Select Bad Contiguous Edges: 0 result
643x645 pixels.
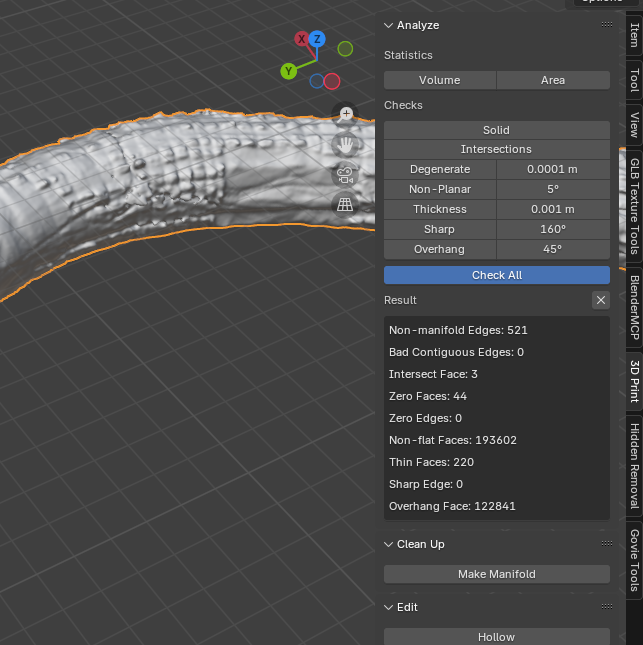pyautogui.click(x=457, y=353)
